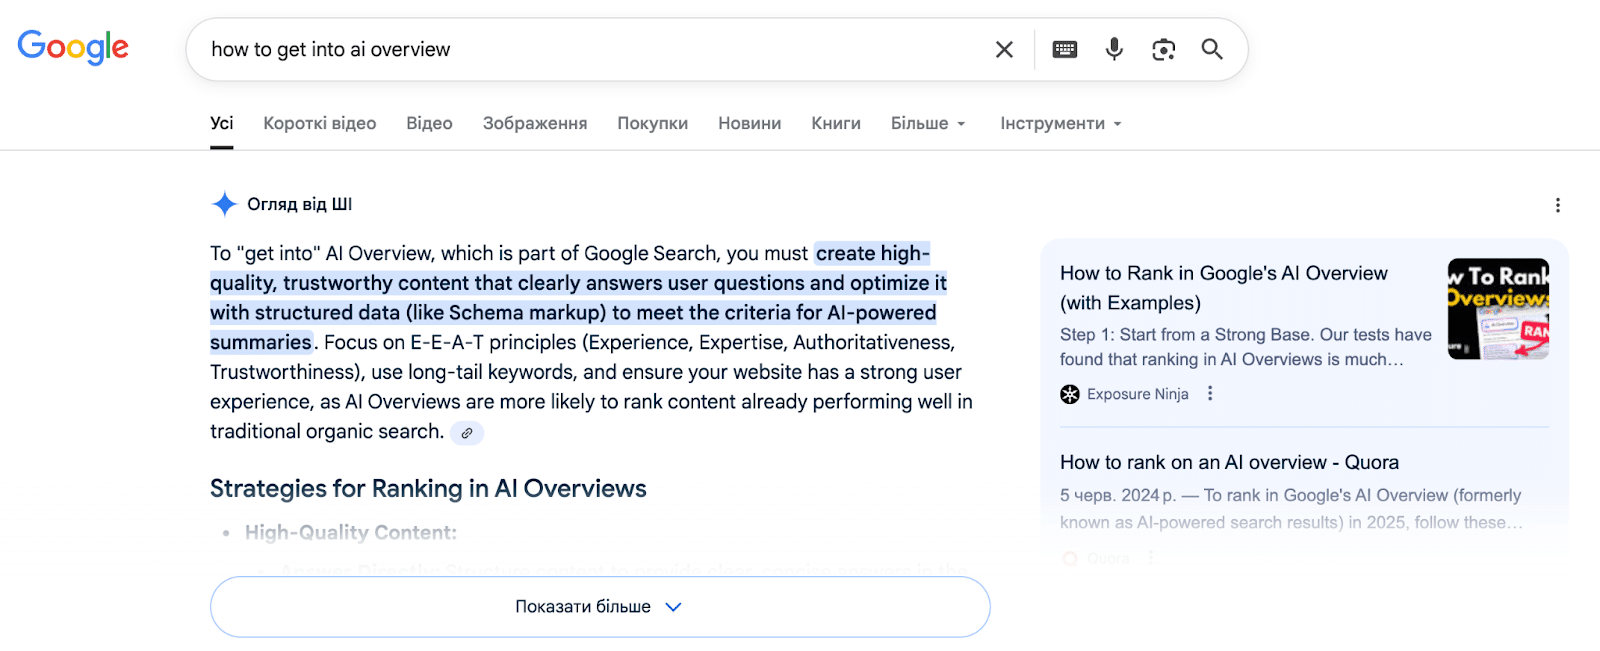This screenshot has width=1600, height=651.
Task: Start voice search with microphone icon
Action: tap(1114, 49)
